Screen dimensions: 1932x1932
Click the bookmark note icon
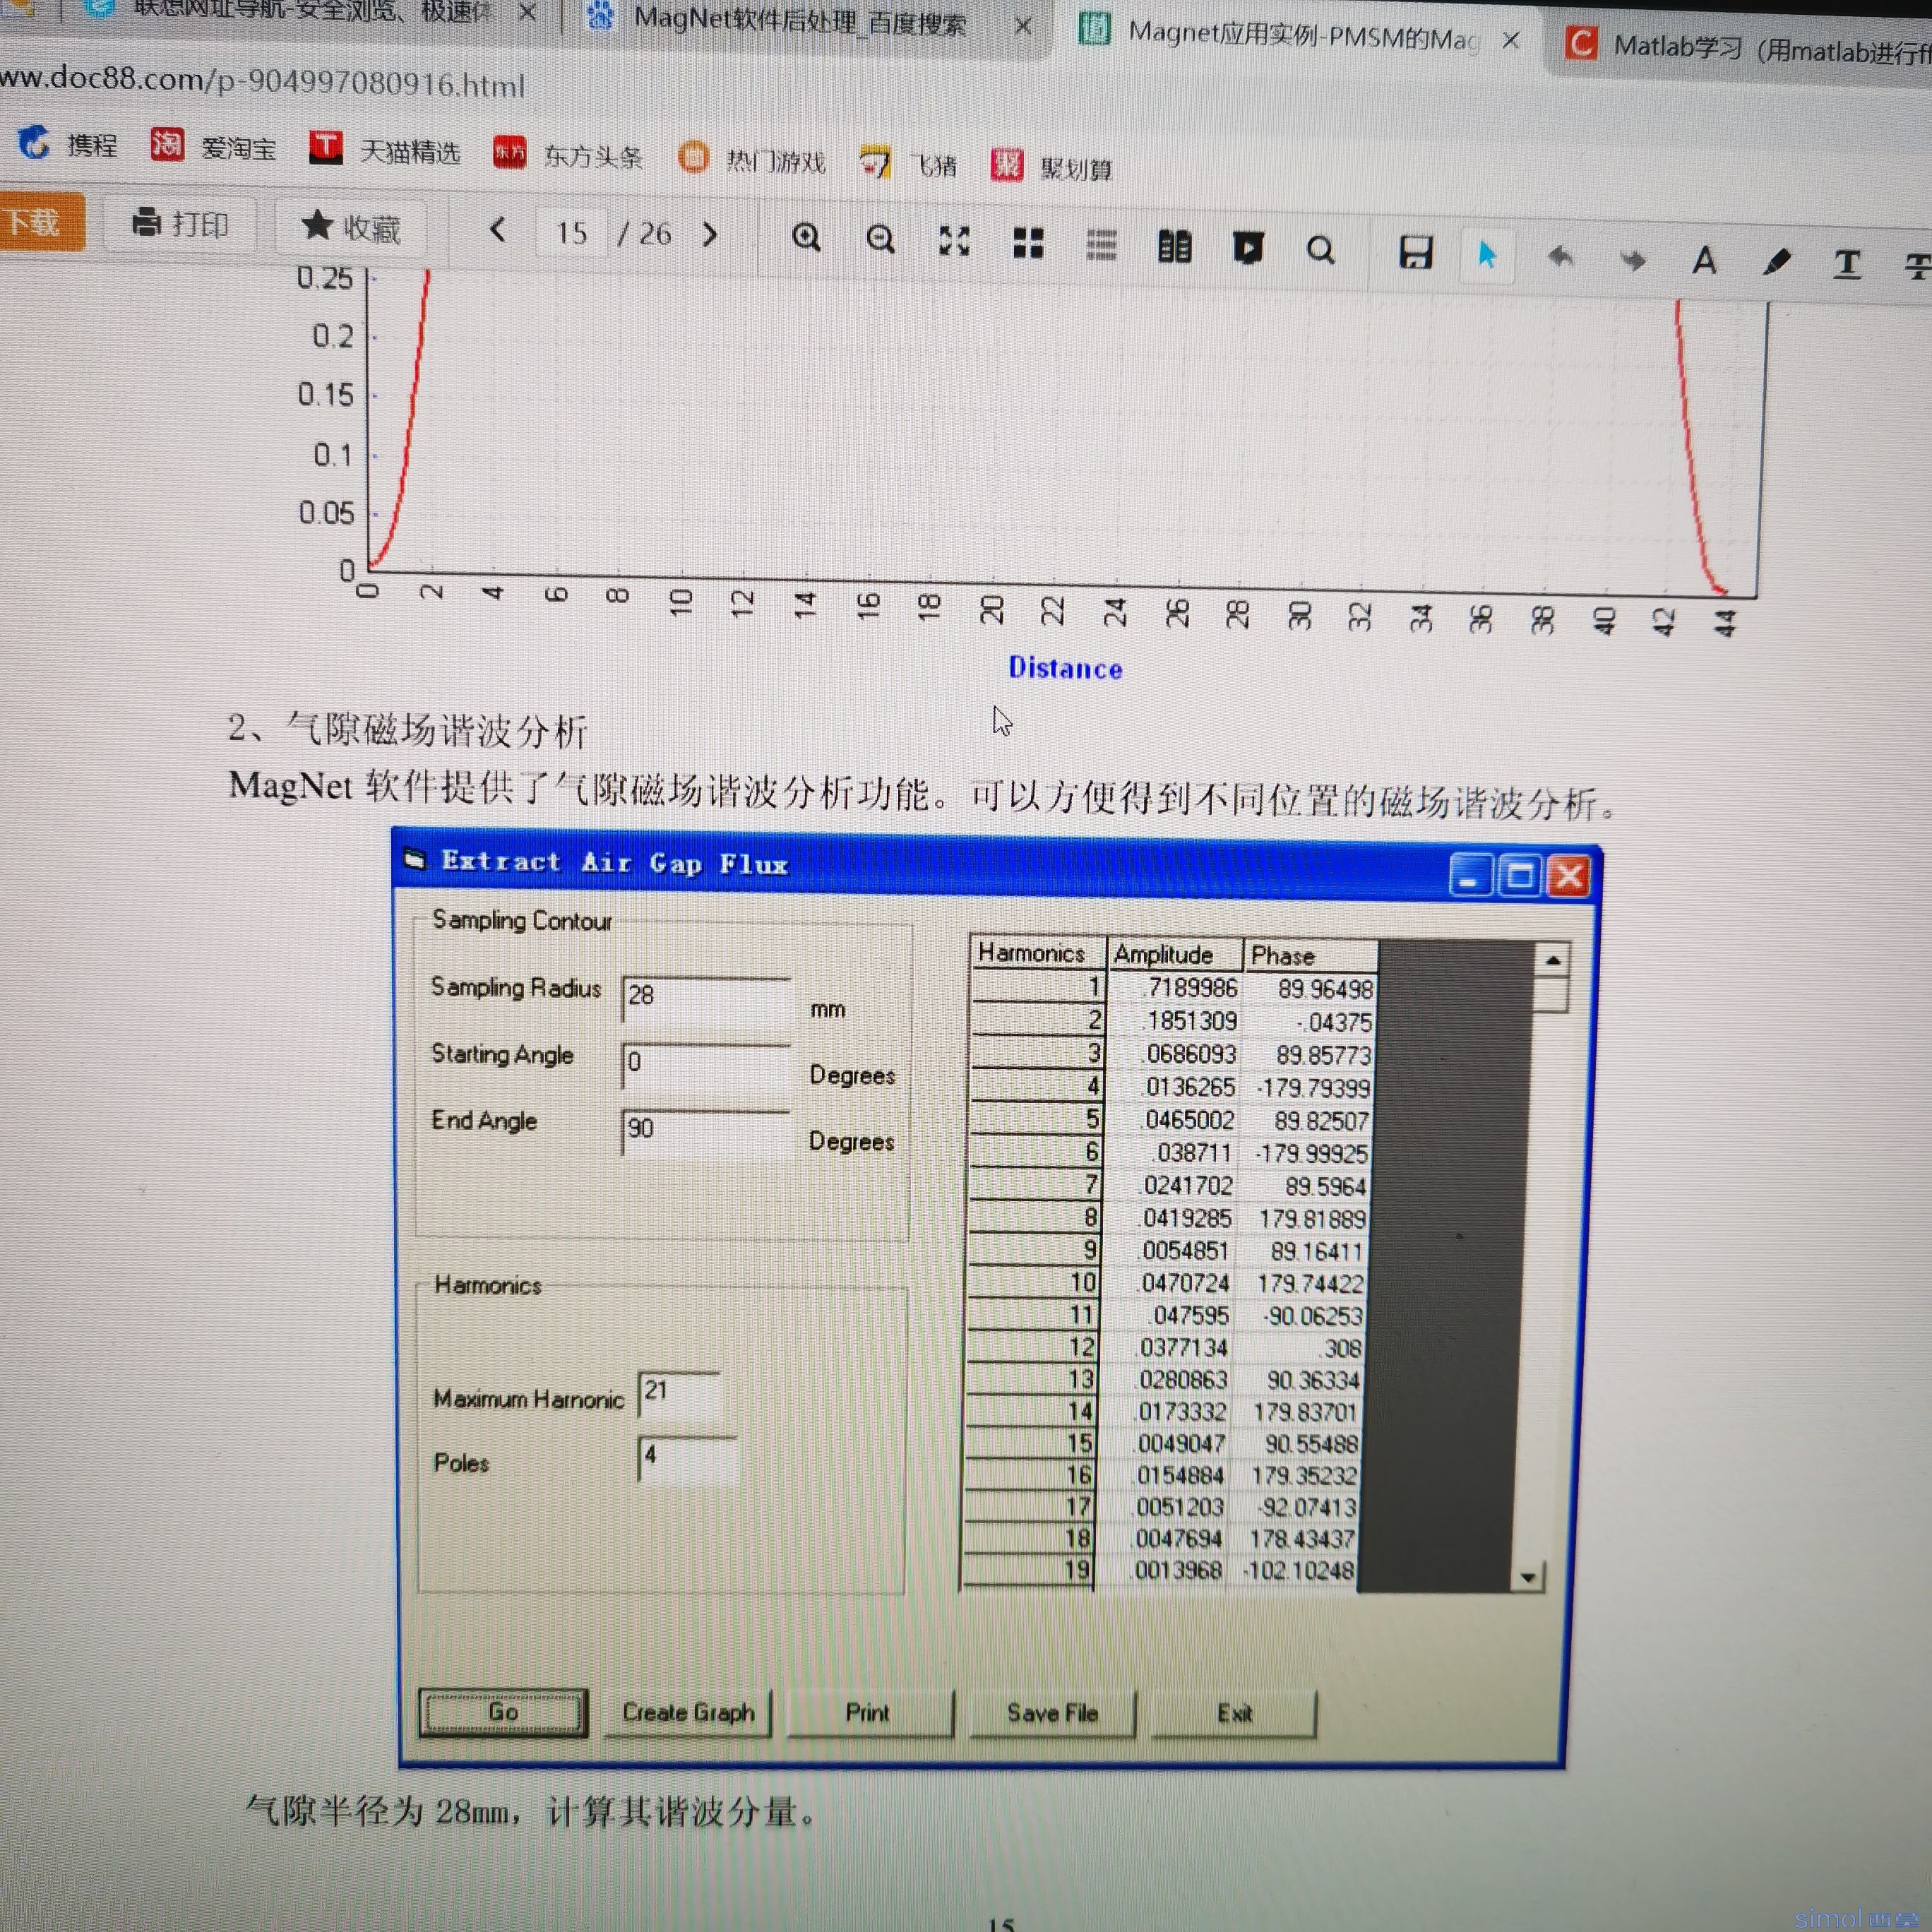click(1247, 248)
